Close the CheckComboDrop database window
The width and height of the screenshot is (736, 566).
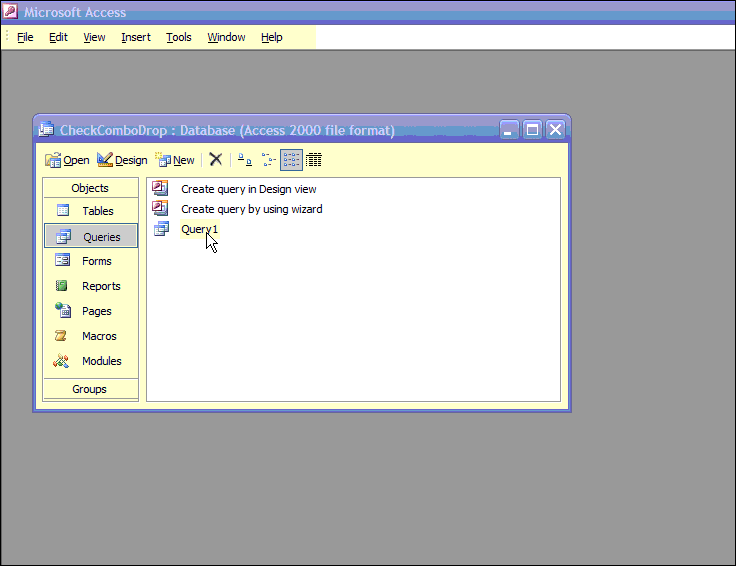coord(555,130)
